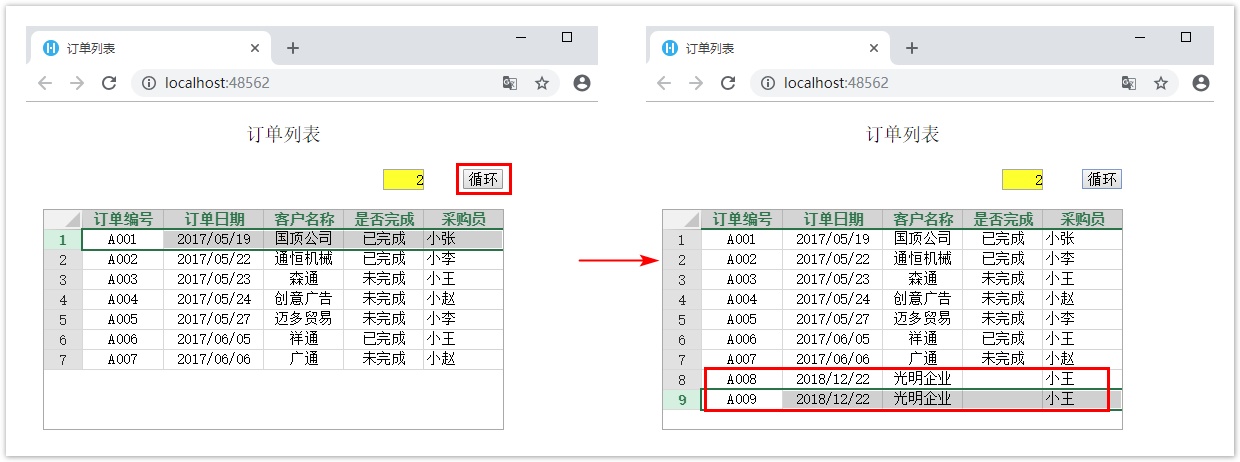The image size is (1240, 462).
Task: Click cell 国顶公司 in right table
Action: click(922, 239)
